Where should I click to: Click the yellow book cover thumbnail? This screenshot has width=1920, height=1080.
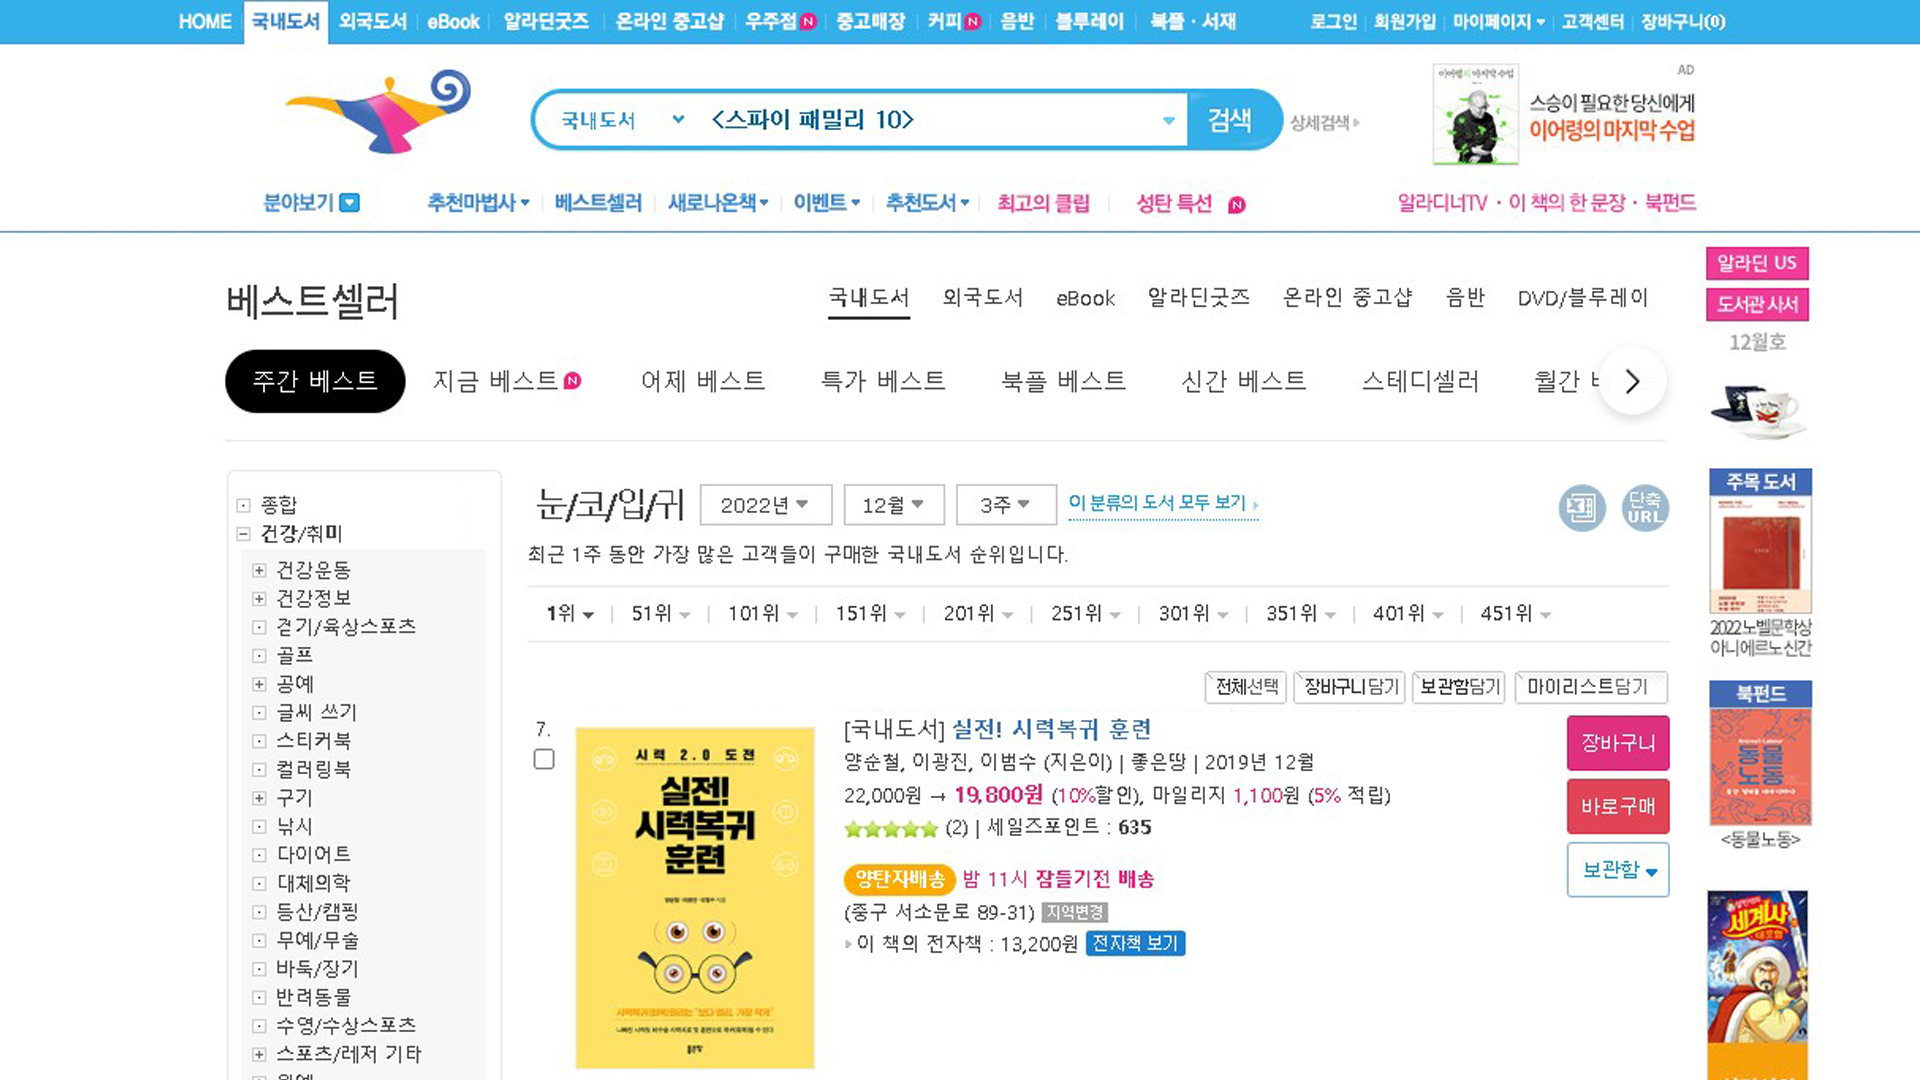tap(694, 897)
